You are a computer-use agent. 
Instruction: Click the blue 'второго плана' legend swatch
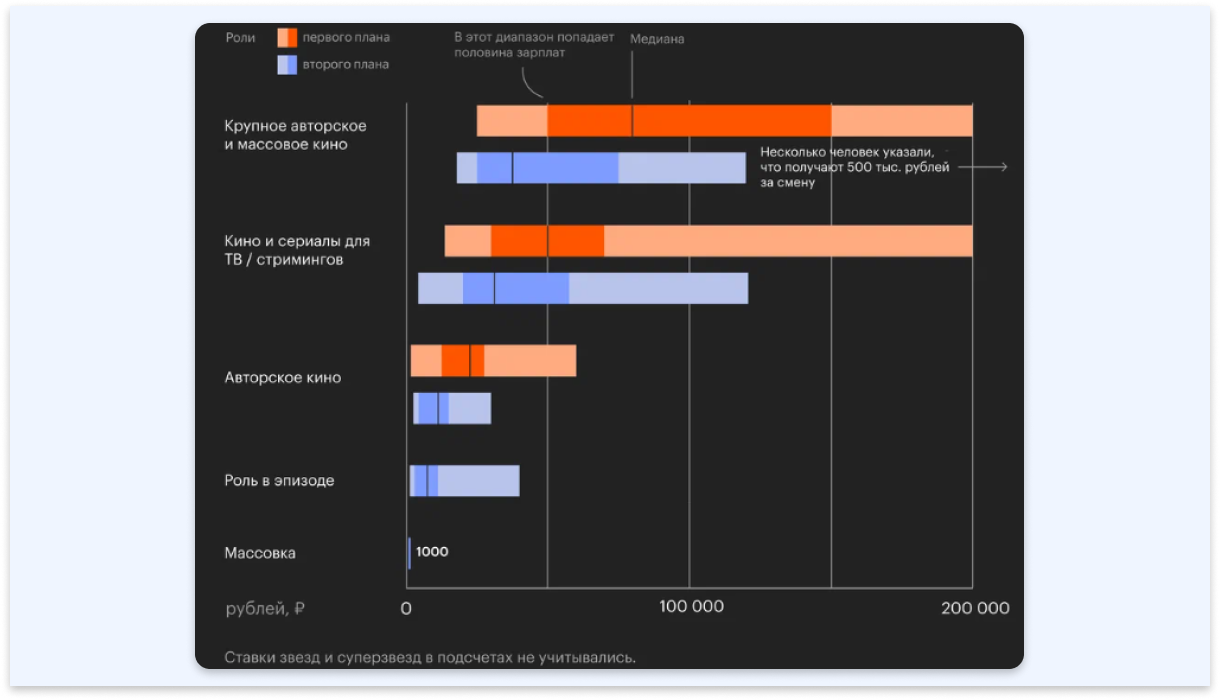[x=287, y=65]
